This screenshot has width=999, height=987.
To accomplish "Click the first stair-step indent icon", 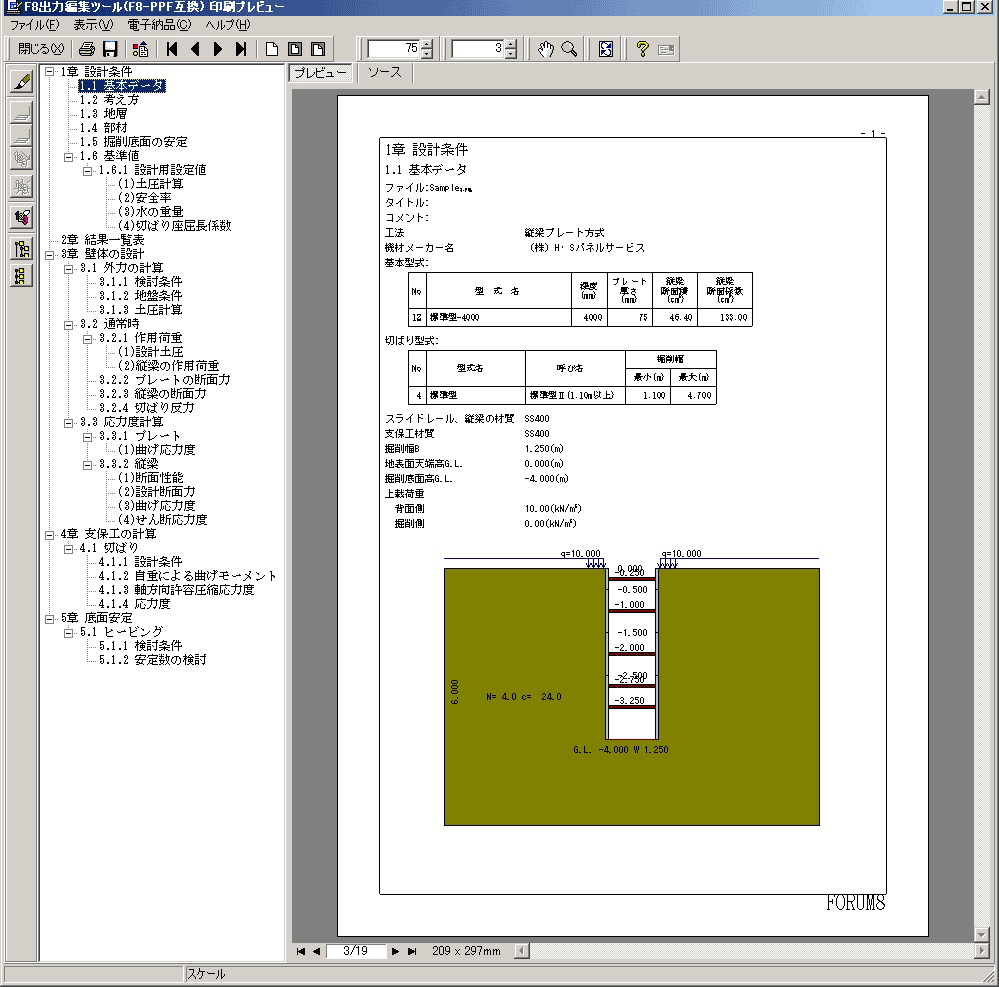I will point(22,112).
